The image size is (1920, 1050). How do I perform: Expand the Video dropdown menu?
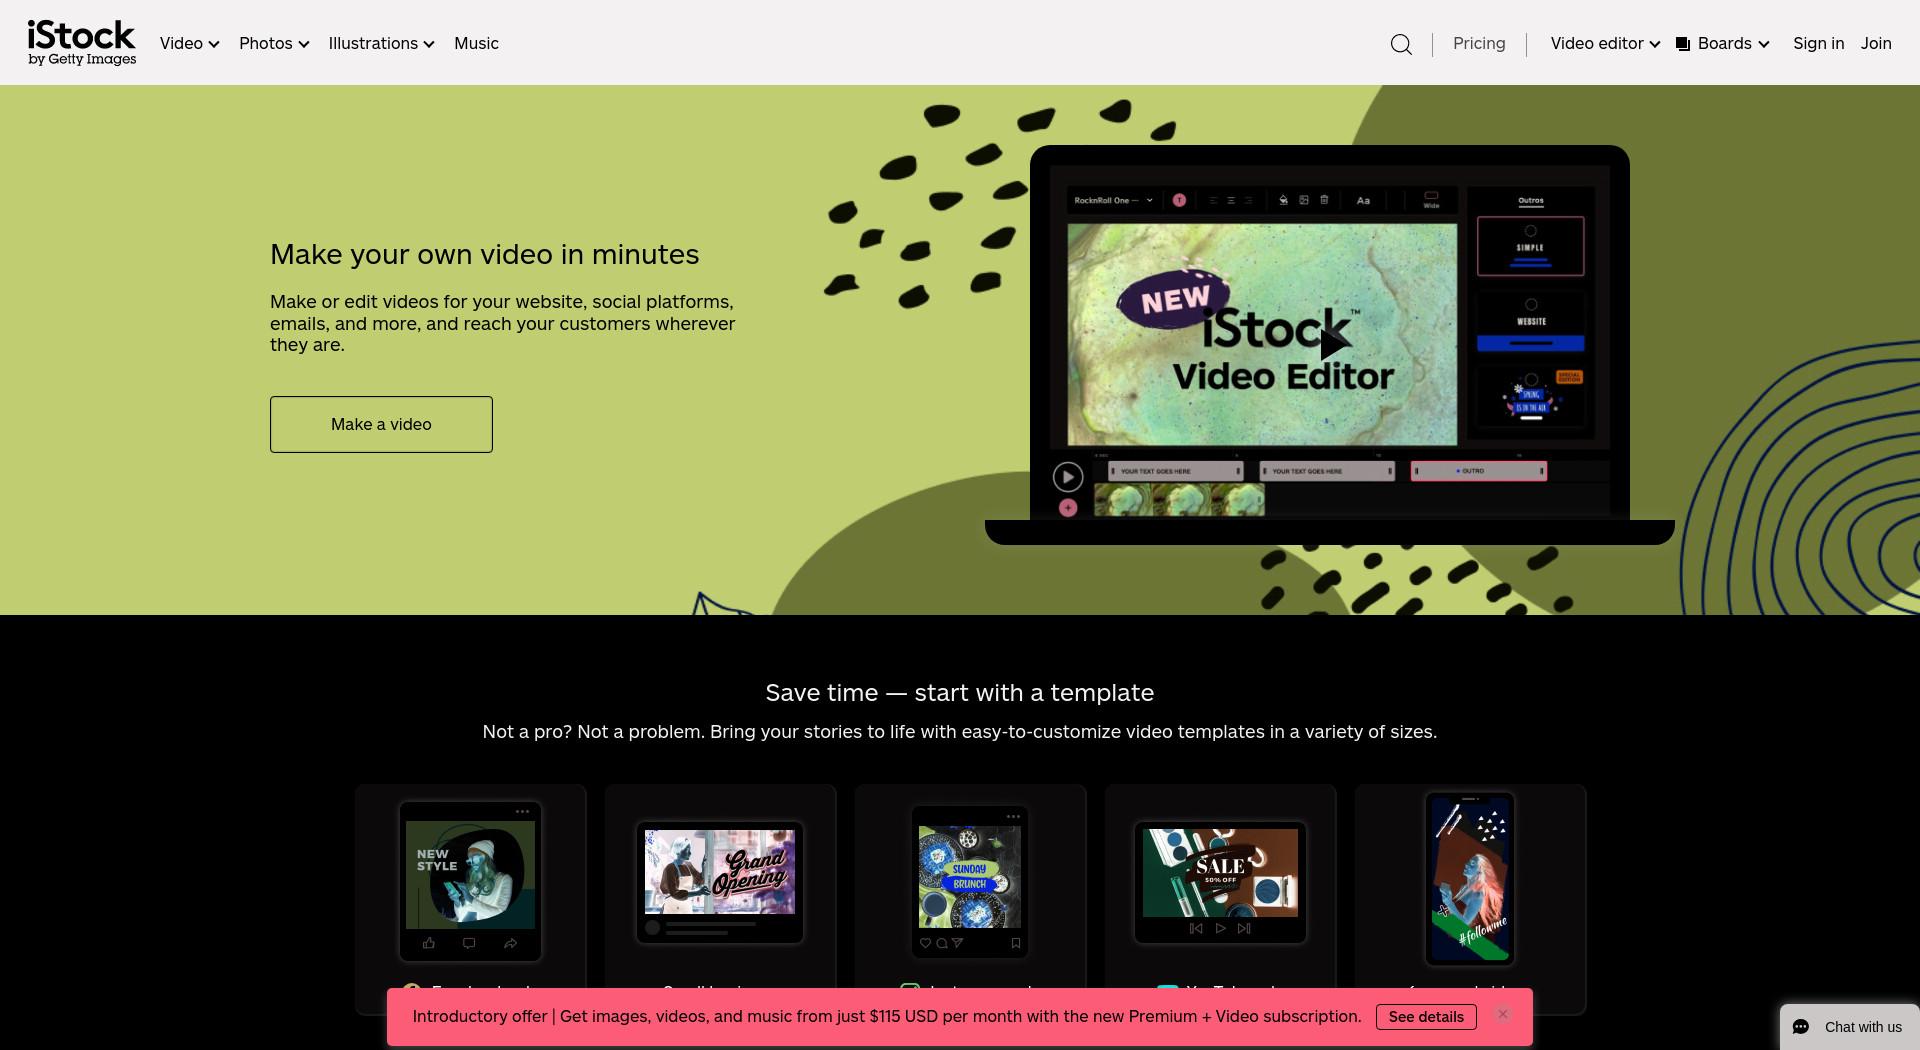point(189,44)
